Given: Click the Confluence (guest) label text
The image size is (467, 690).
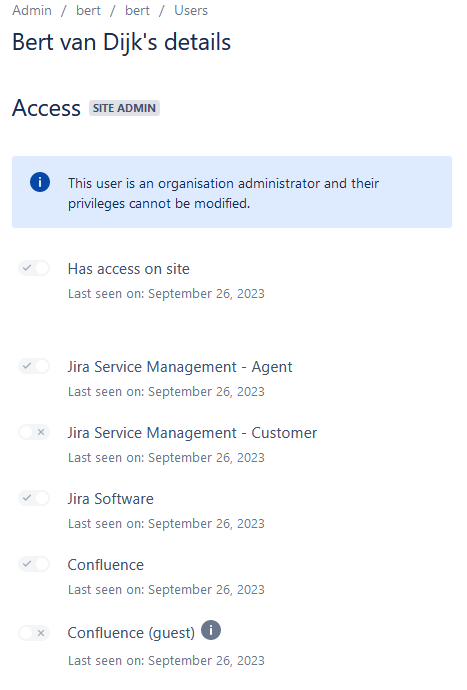Looking at the screenshot, I should click(131, 633).
